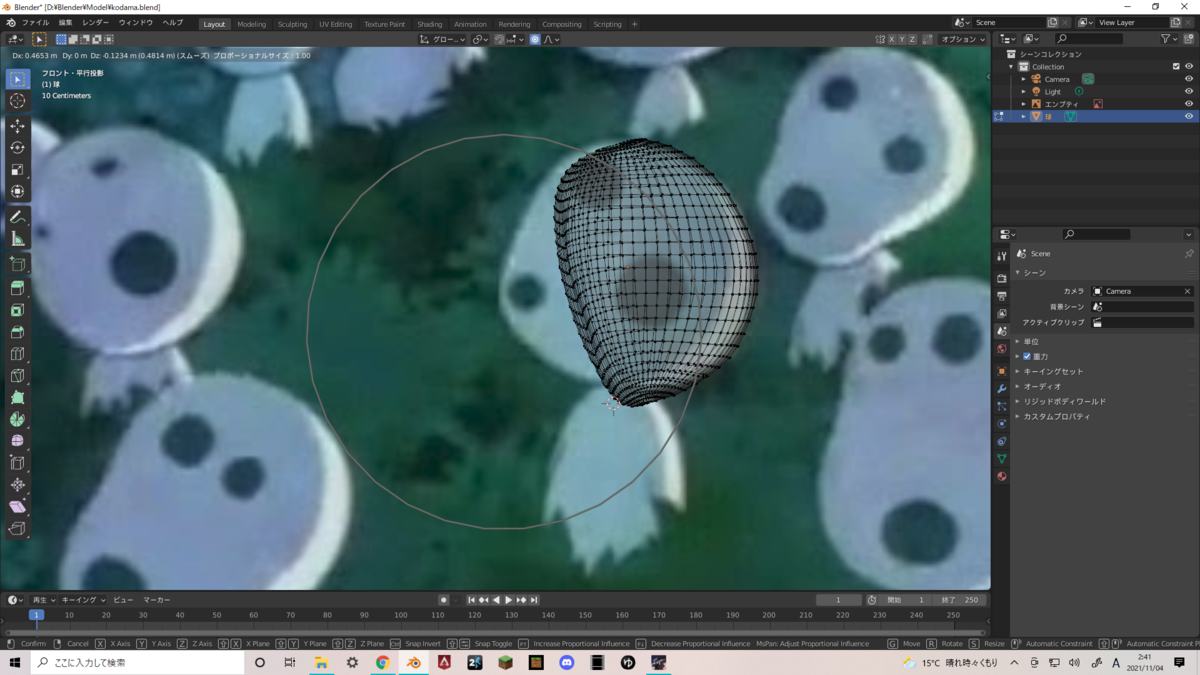Toggle the 重力 gravity checkbox
1200x675 pixels.
point(1027,356)
